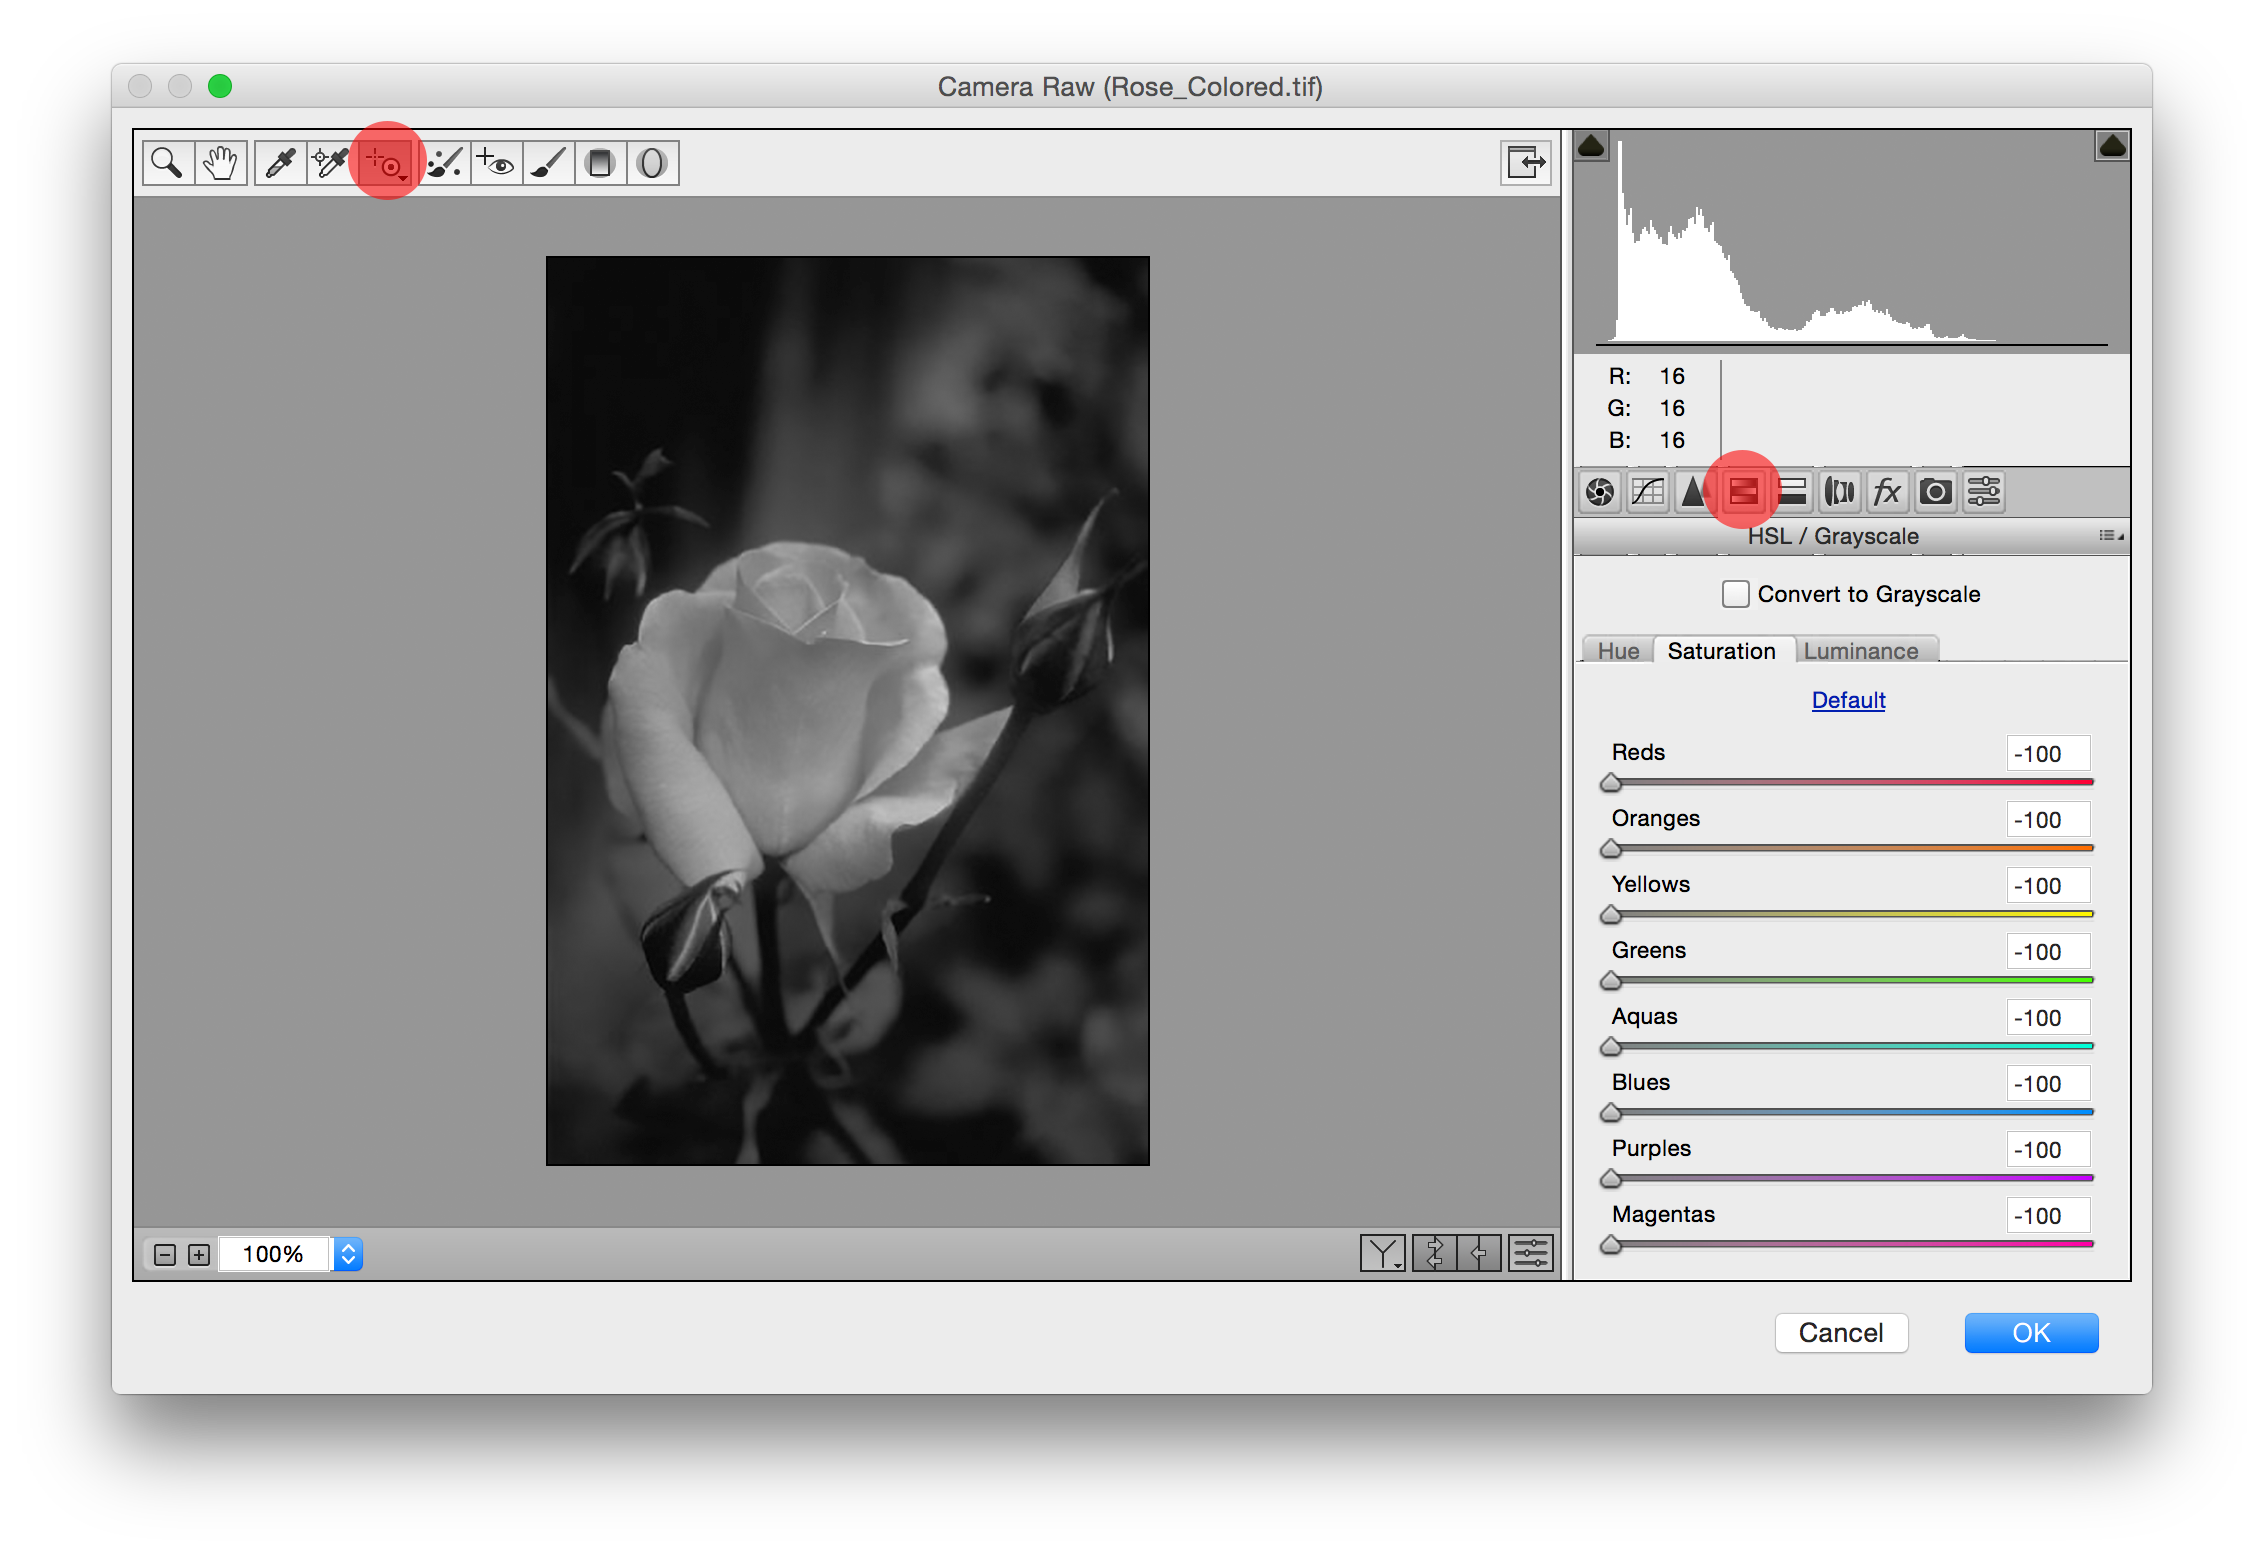Toggle shadow clipping warning in histogram
This screenshot has height=1554, width=2264.
(1591, 147)
